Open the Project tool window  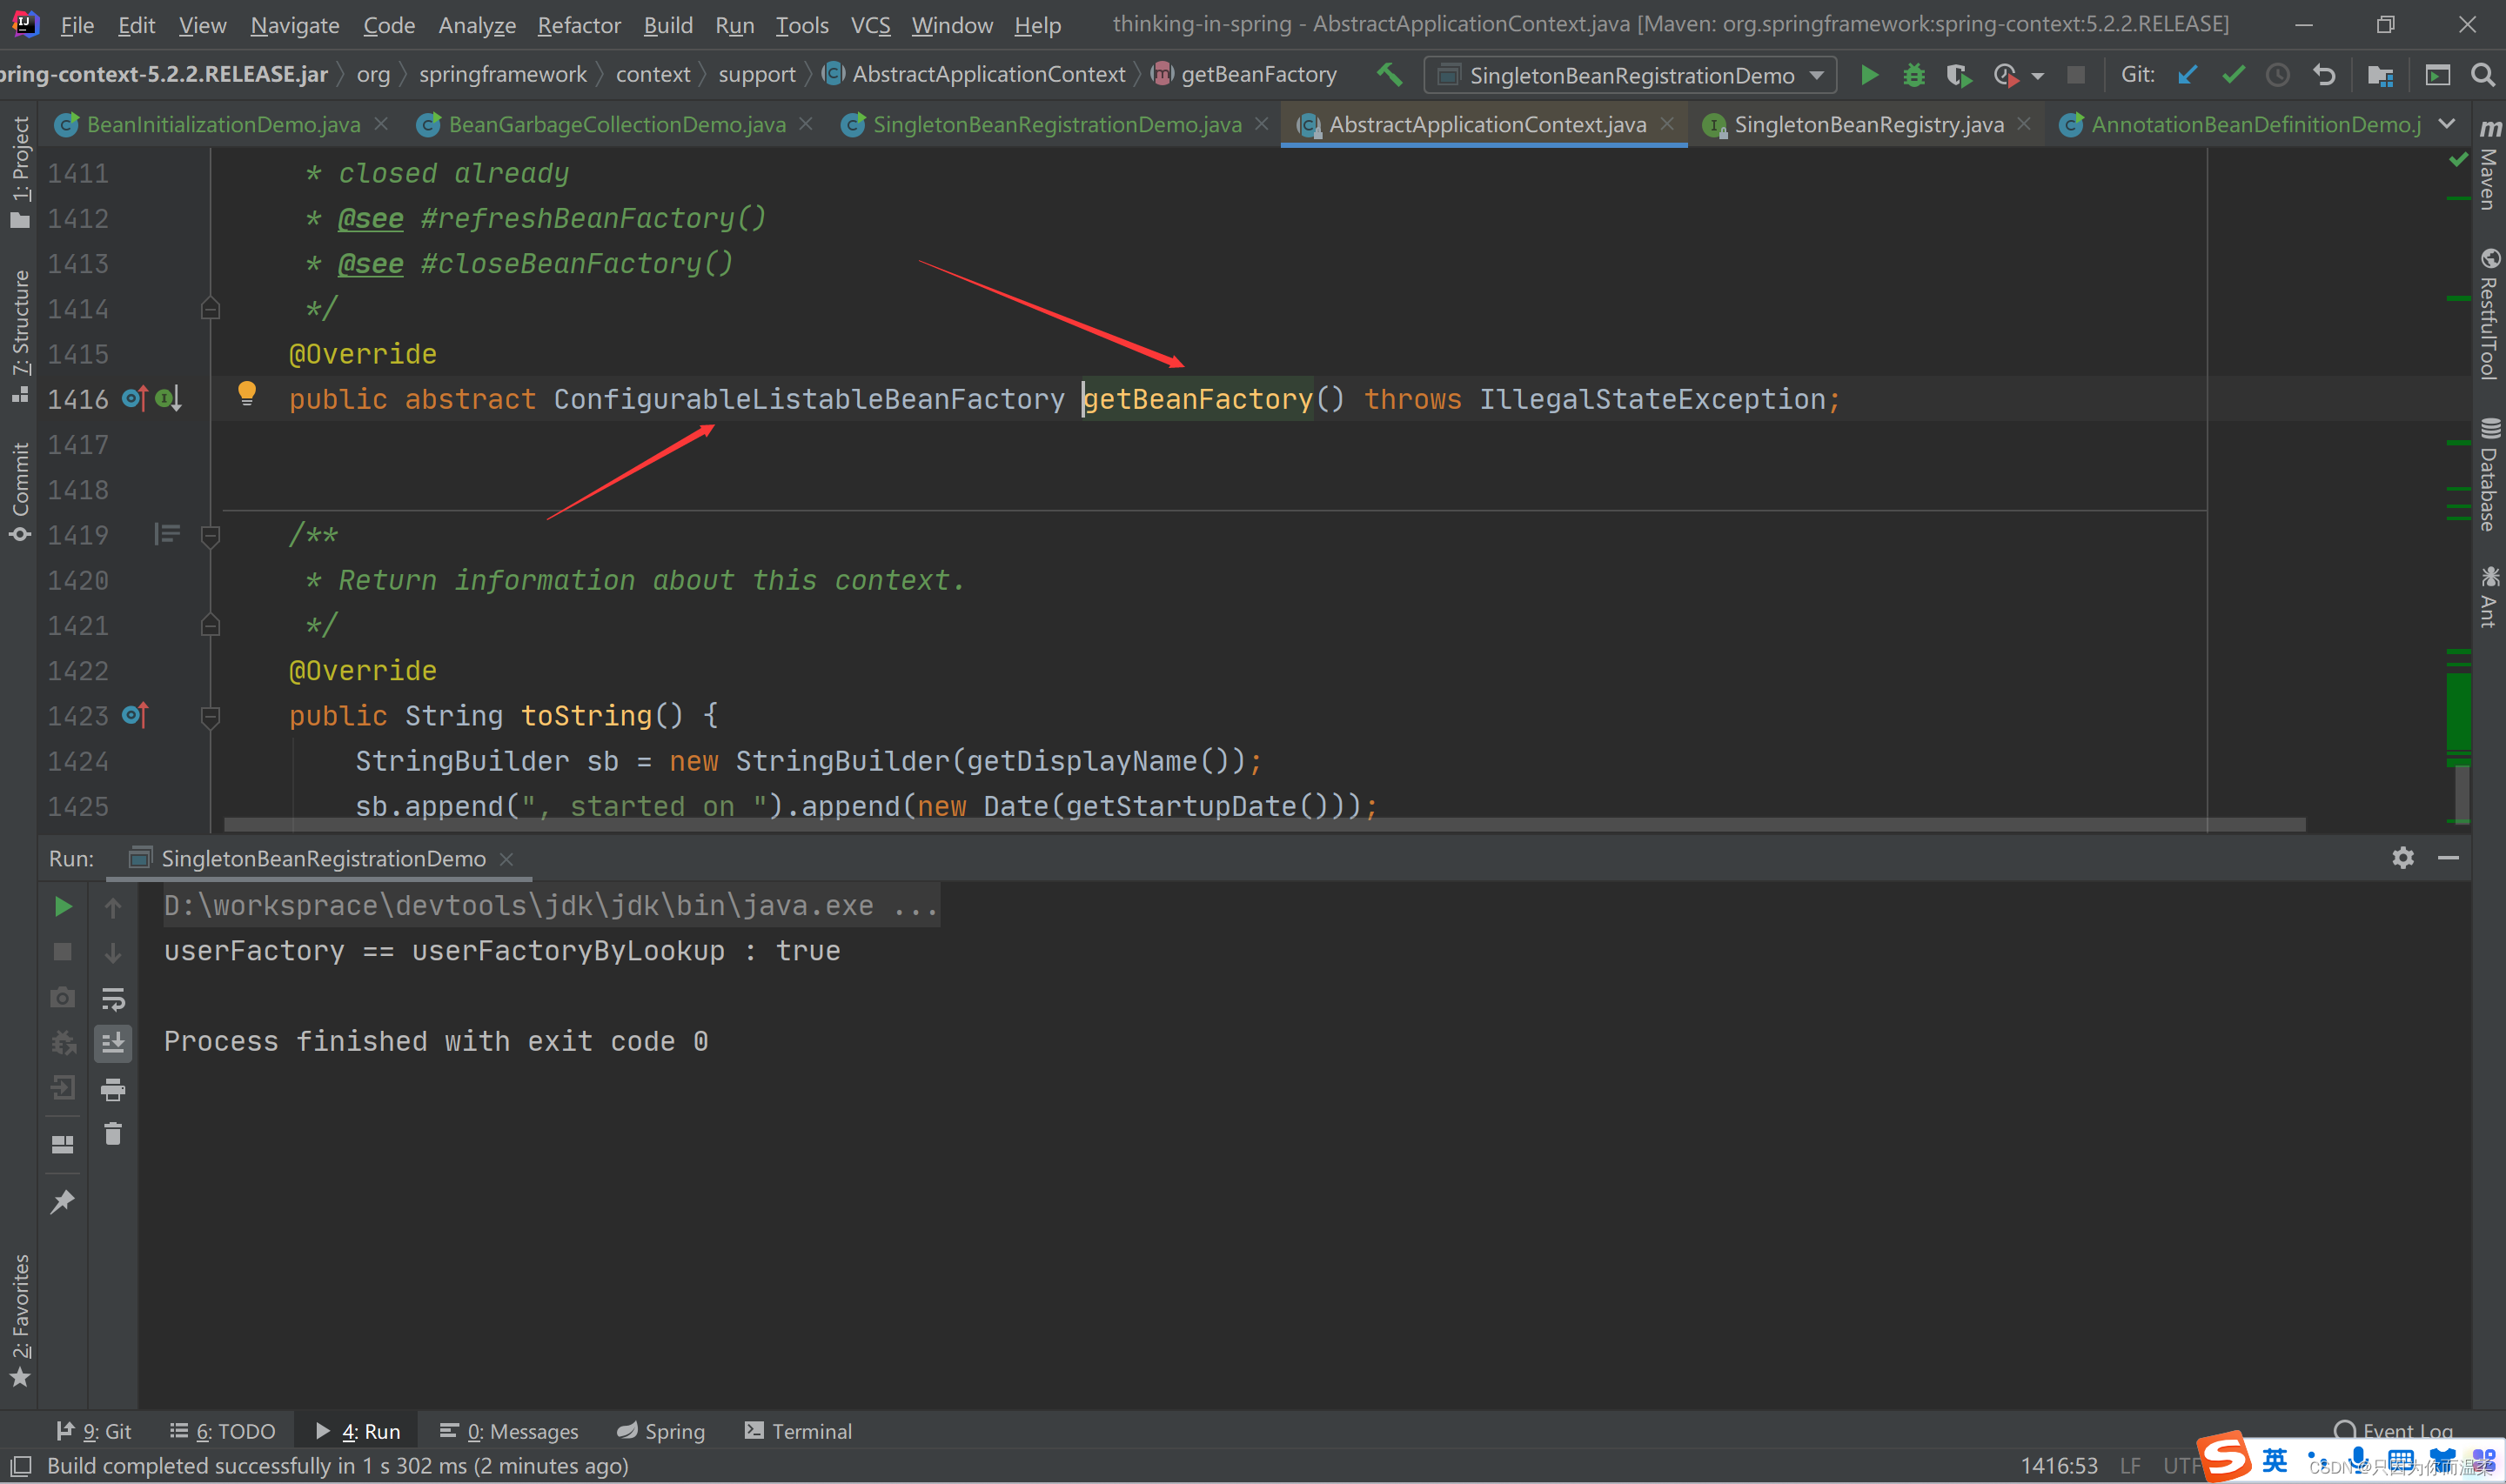click(x=20, y=172)
